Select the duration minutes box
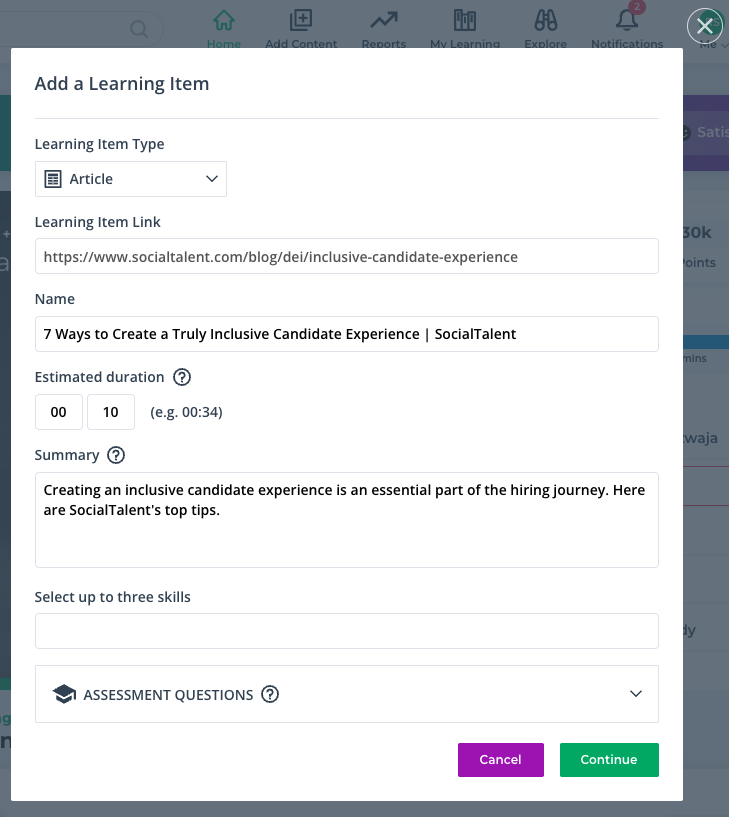 click(x=111, y=412)
